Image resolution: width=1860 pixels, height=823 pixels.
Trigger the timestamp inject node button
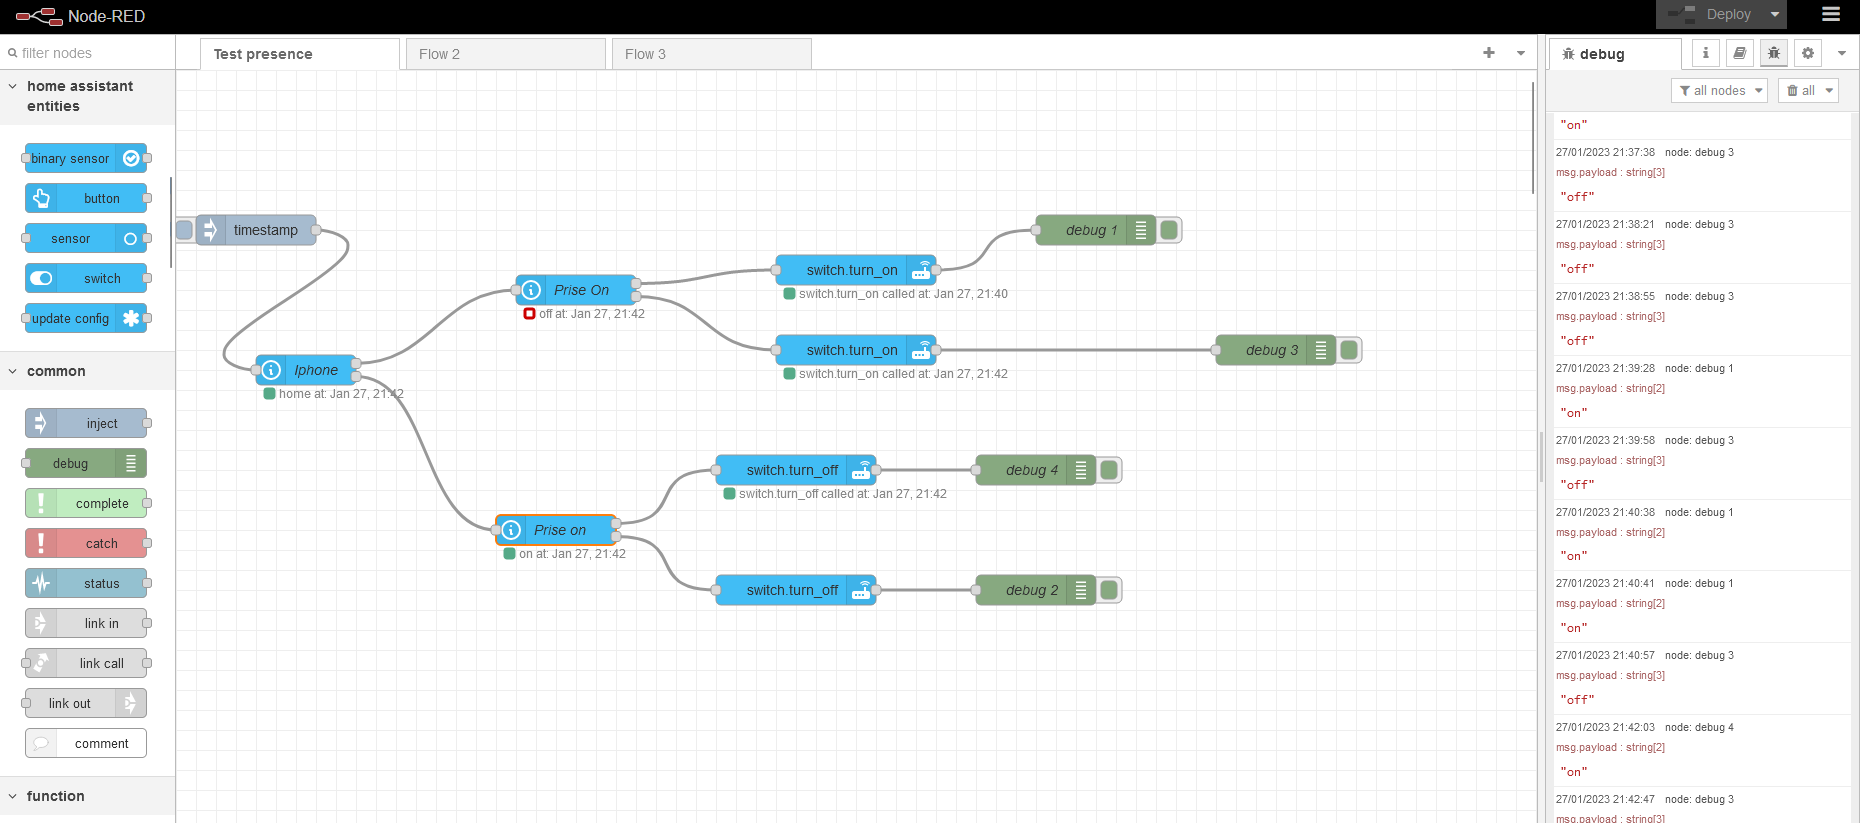(x=185, y=230)
